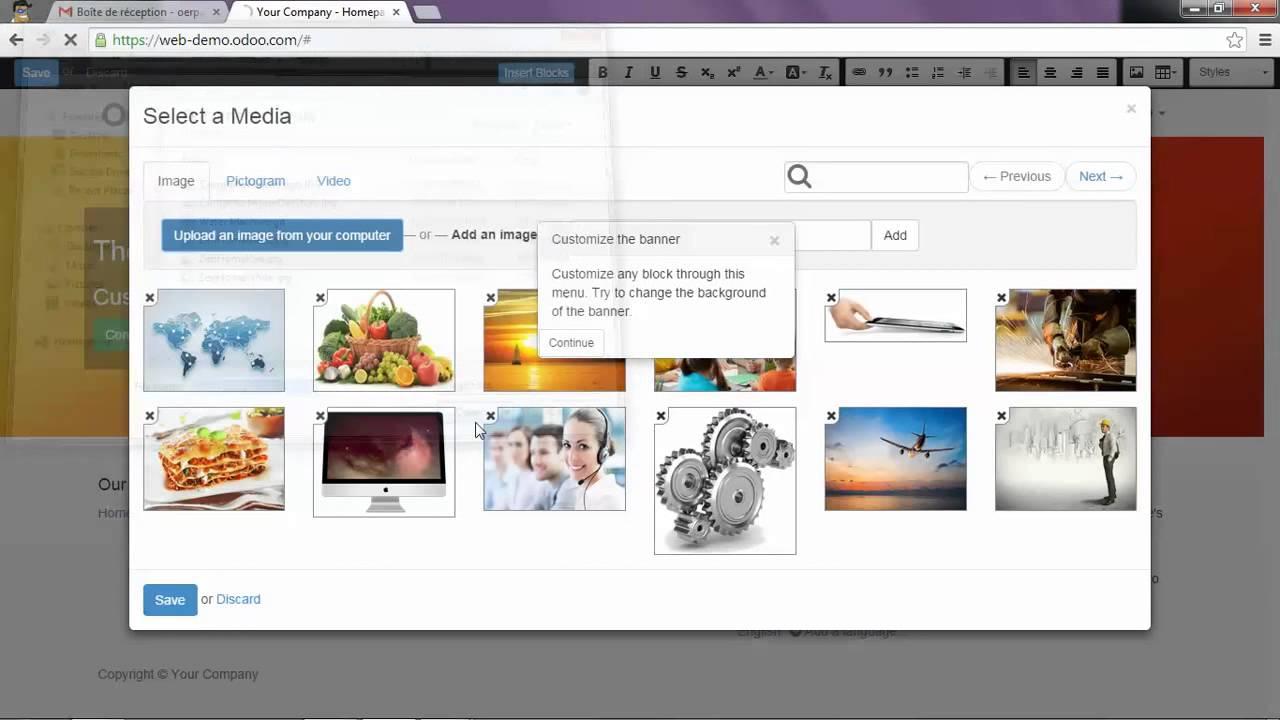Viewport: 1280px width, 720px height.
Task: Click the Discard link in the dialog
Action: point(238,599)
